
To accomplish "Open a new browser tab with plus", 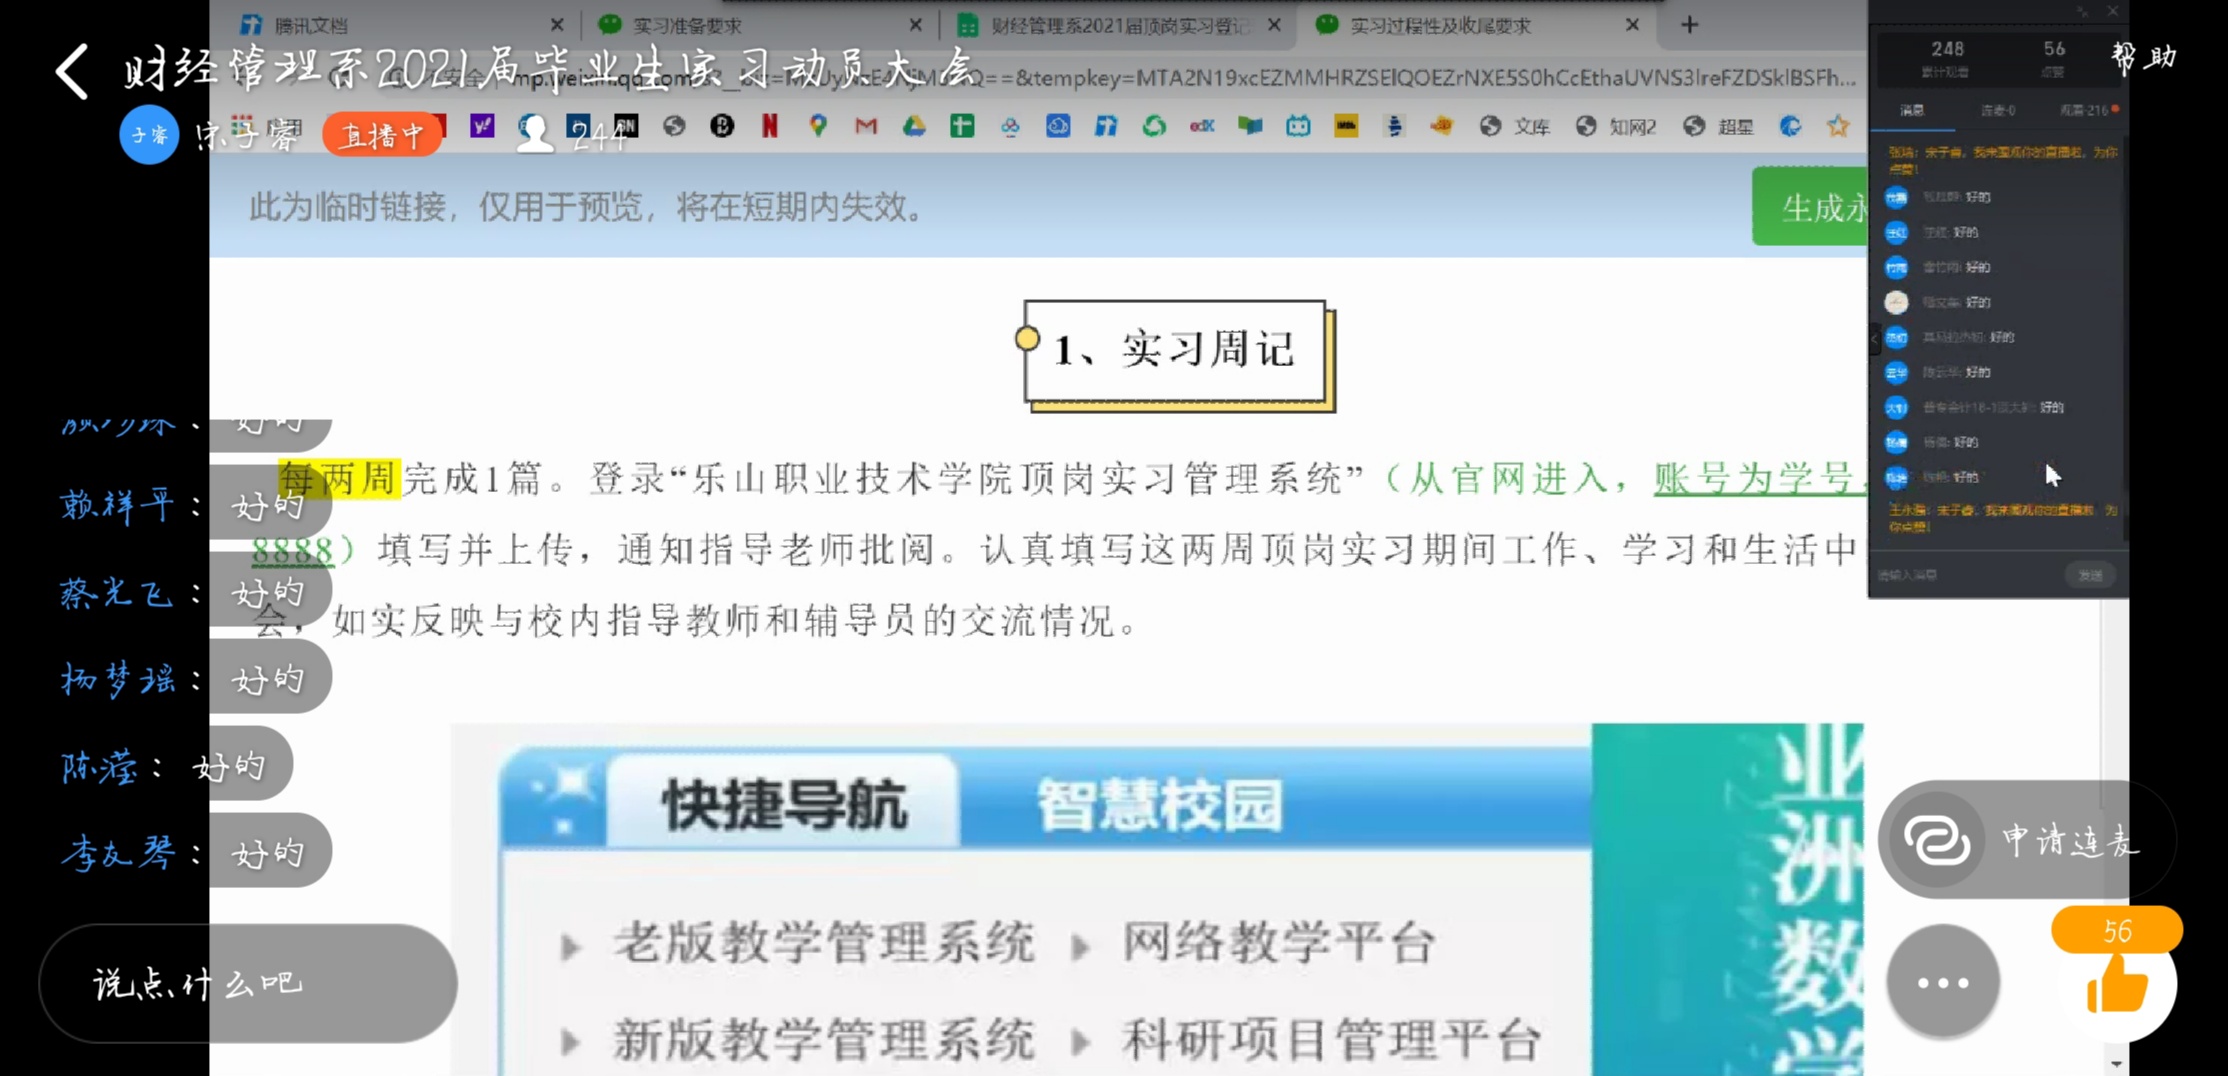I will coord(1689,25).
